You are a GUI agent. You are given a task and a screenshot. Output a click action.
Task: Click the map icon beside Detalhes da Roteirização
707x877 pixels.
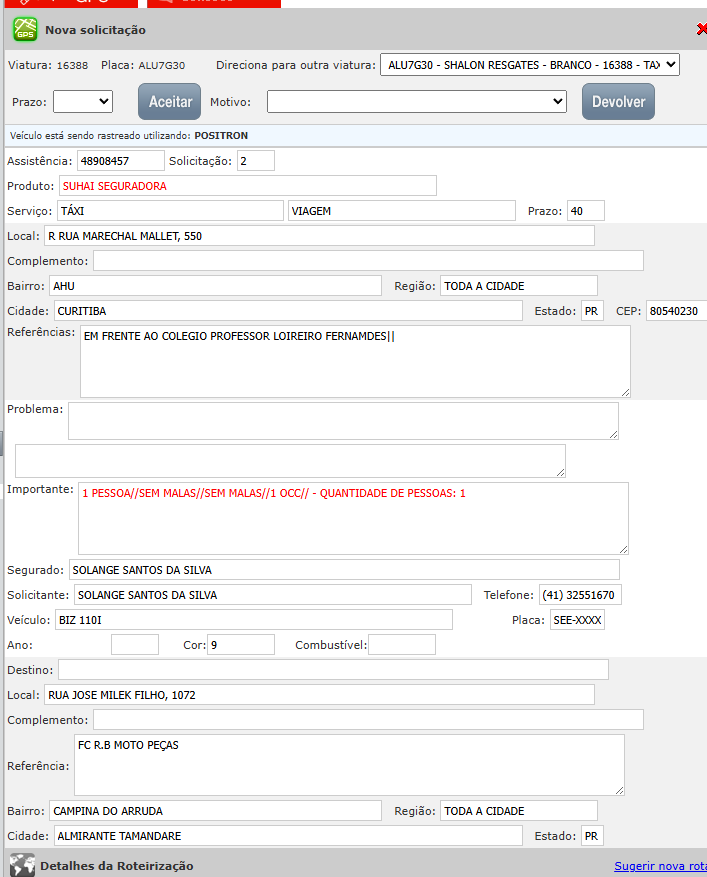pyautogui.click(x=22, y=865)
